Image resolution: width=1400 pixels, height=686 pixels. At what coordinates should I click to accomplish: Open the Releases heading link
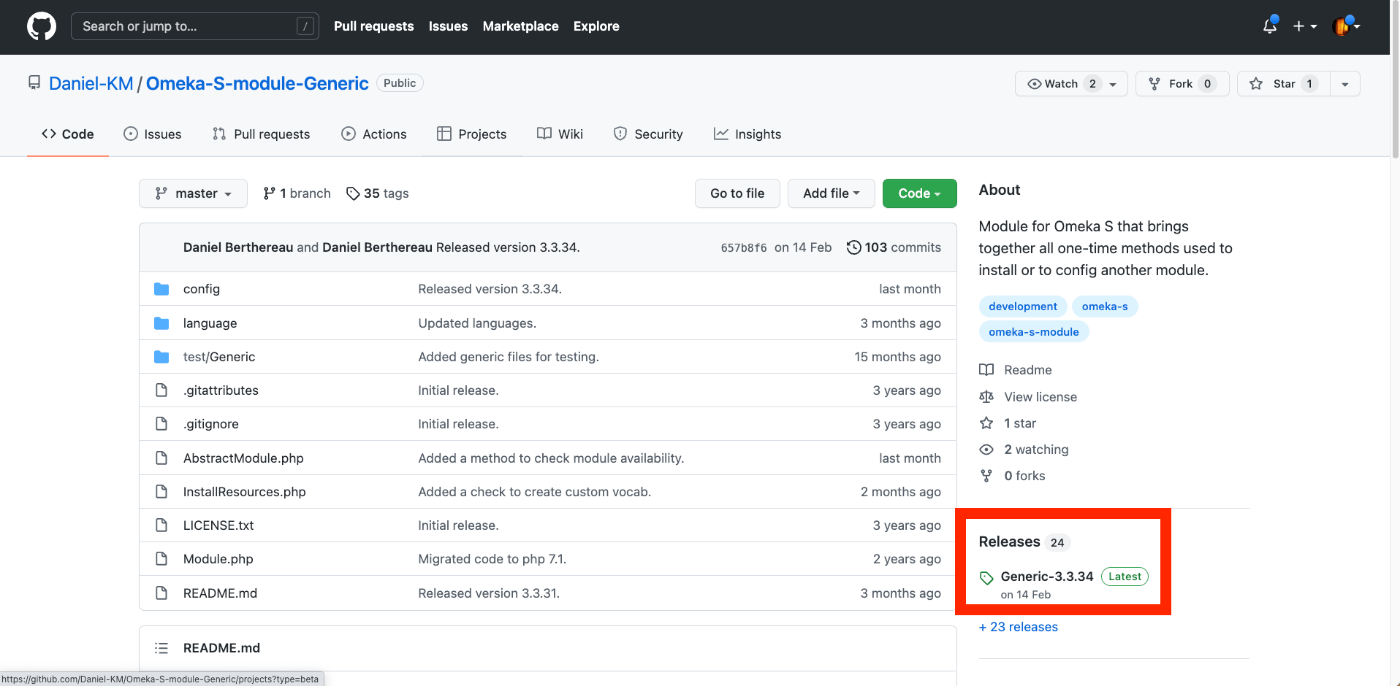pyautogui.click(x=1009, y=541)
